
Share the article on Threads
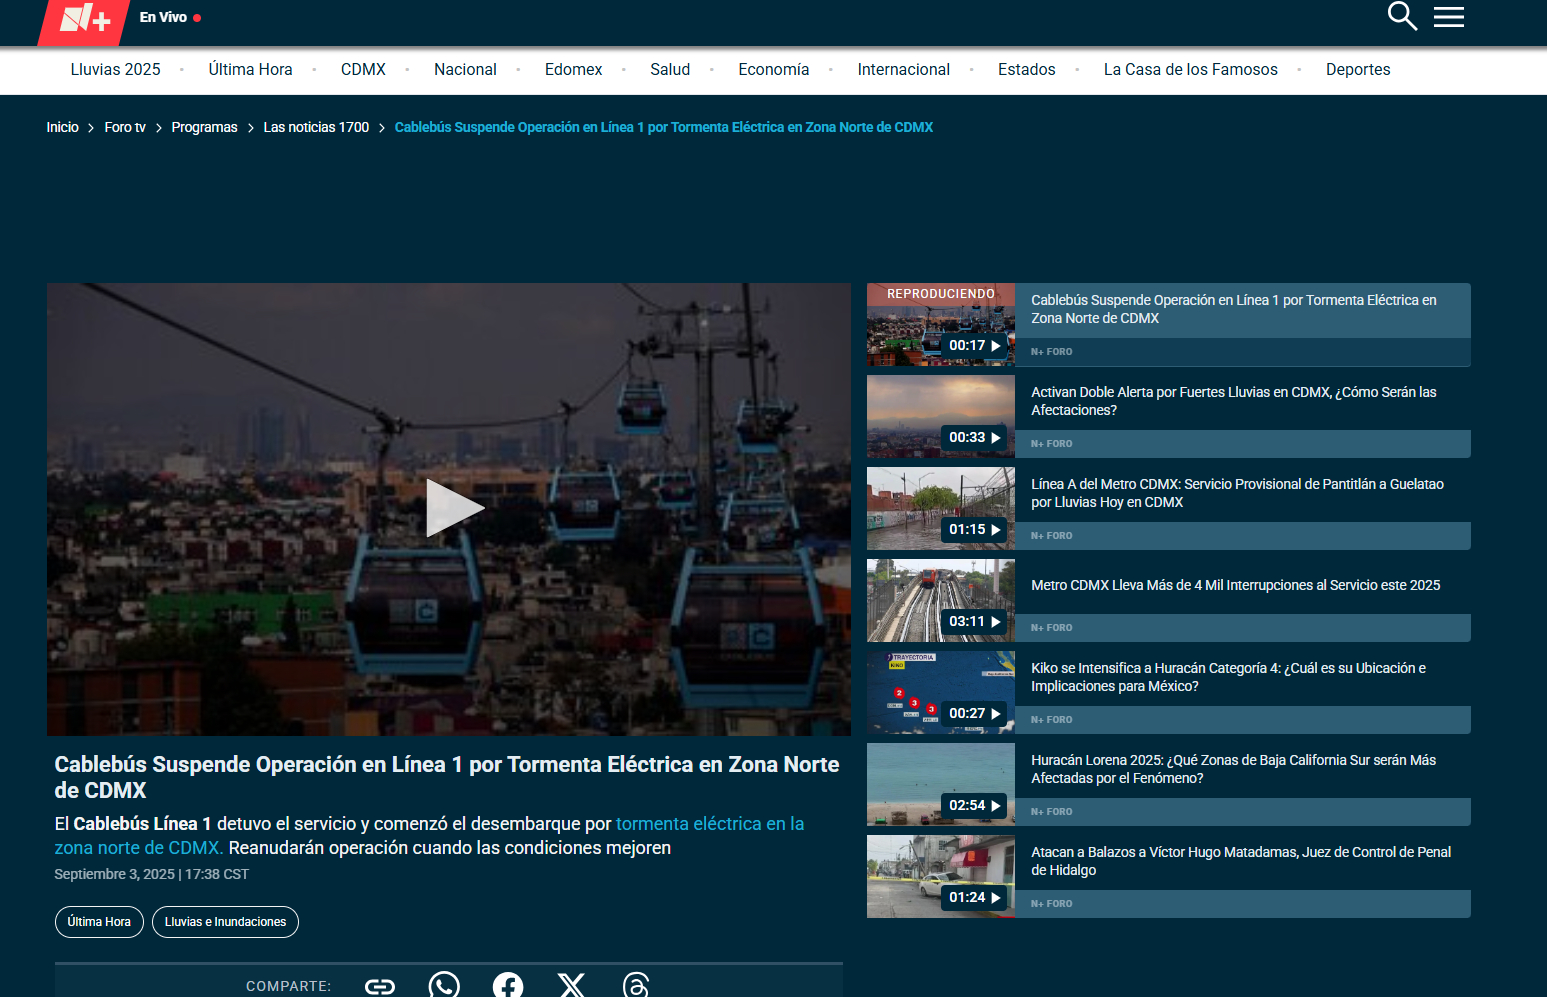(636, 986)
